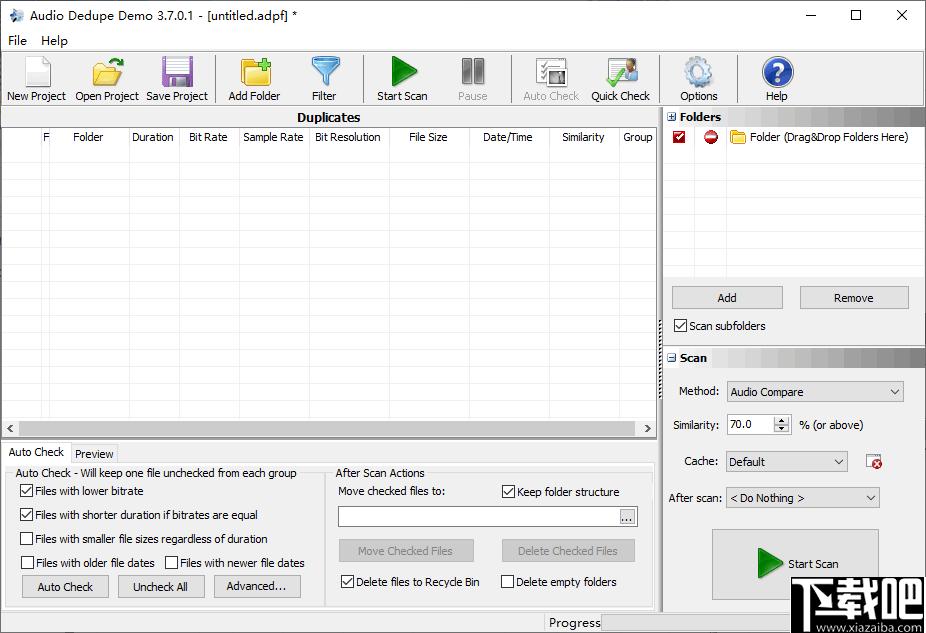Click the Move Checked Files button
This screenshot has width=926, height=633.
(x=406, y=550)
